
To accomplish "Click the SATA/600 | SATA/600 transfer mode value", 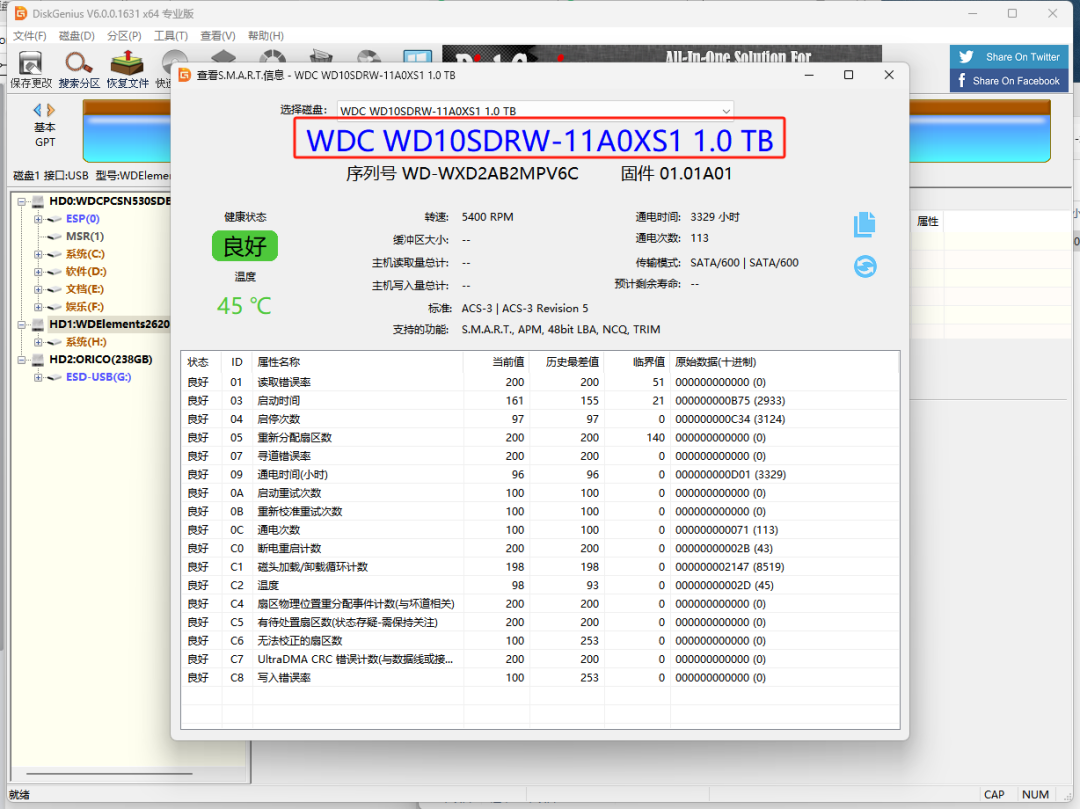I will (x=745, y=262).
